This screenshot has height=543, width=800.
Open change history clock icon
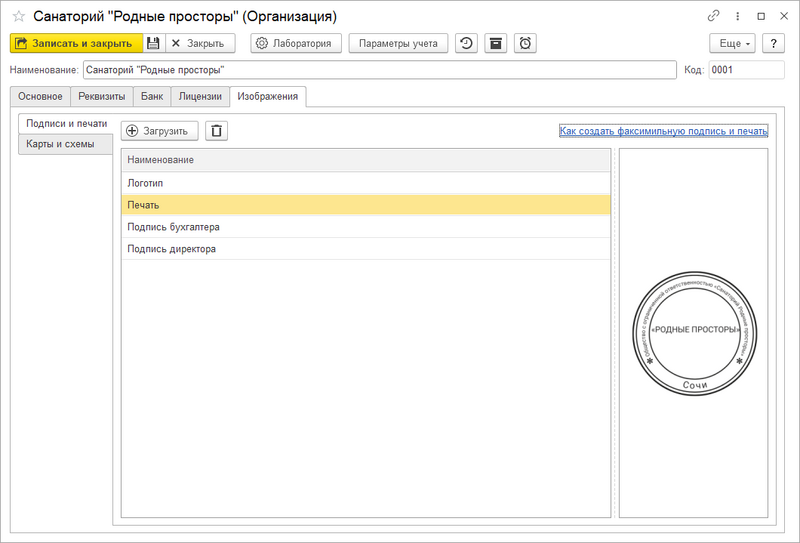466,43
